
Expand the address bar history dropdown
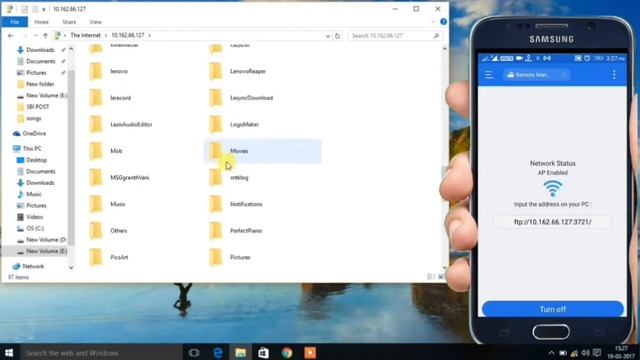coord(327,36)
